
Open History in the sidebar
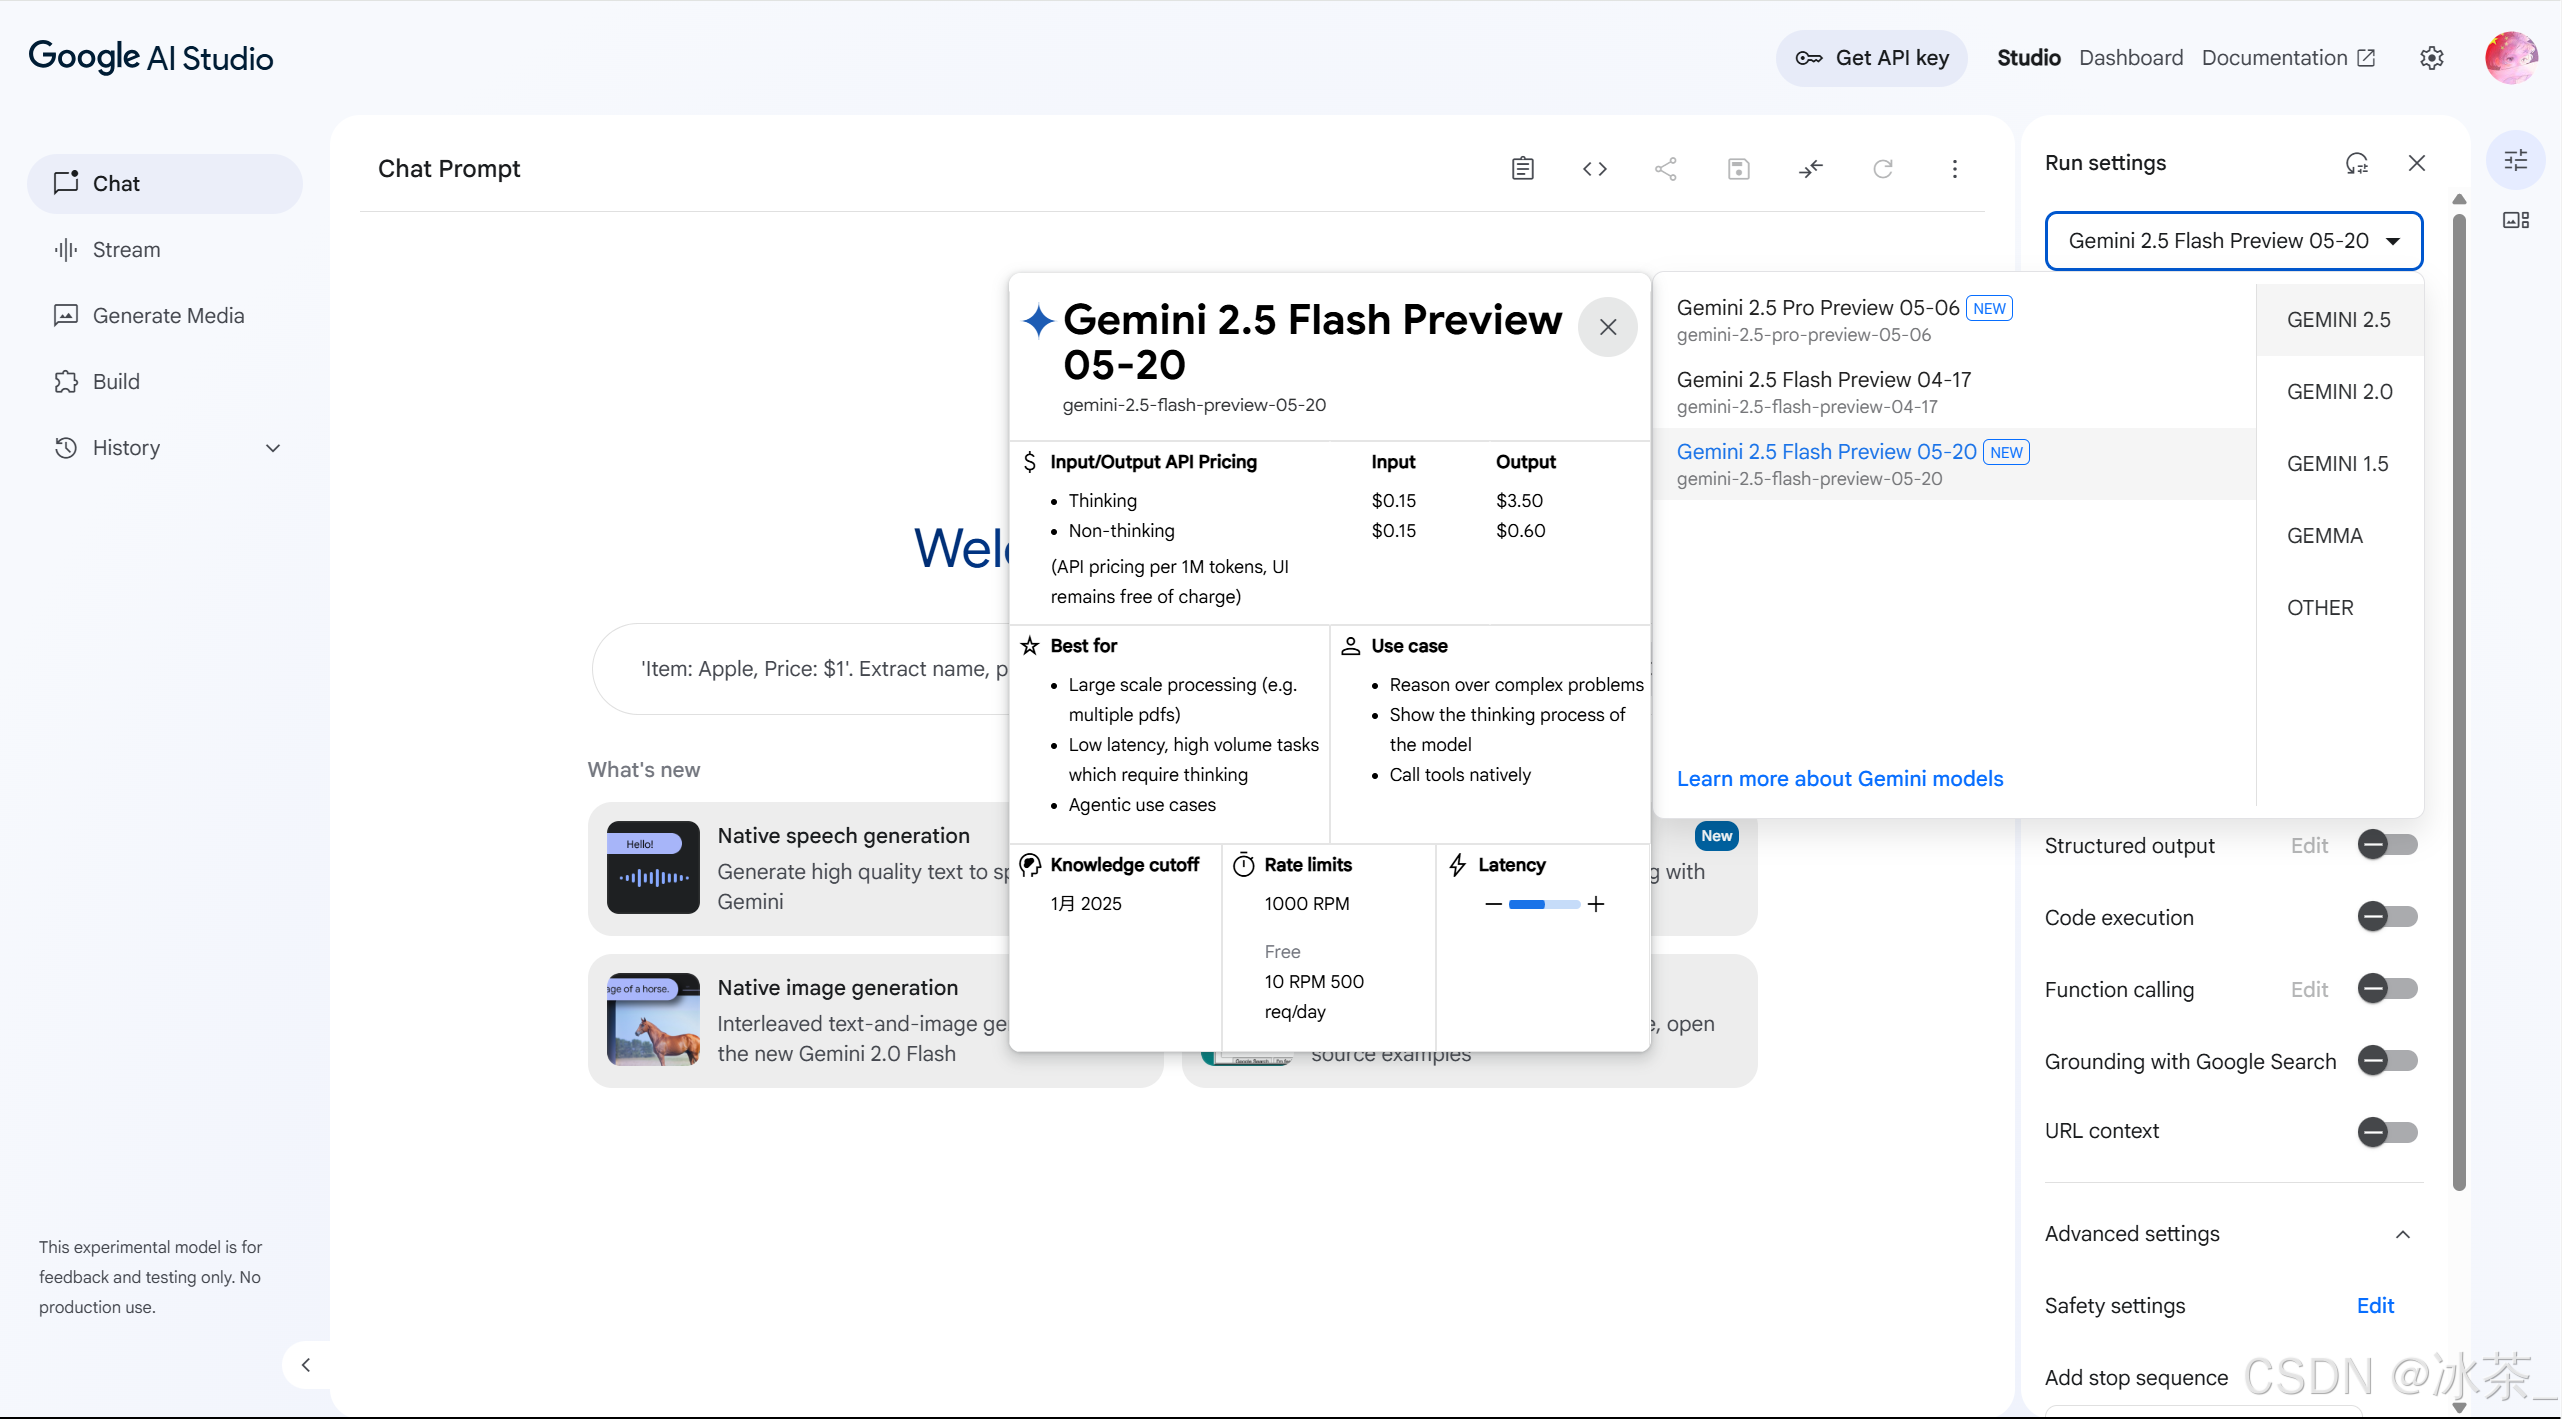point(165,447)
